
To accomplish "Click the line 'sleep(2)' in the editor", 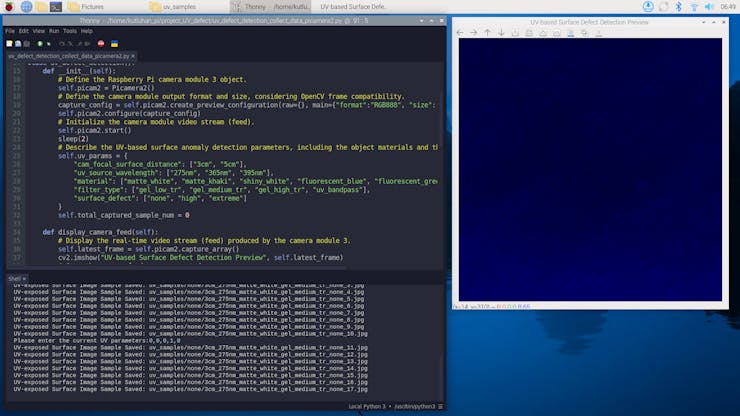I will click(x=73, y=139).
